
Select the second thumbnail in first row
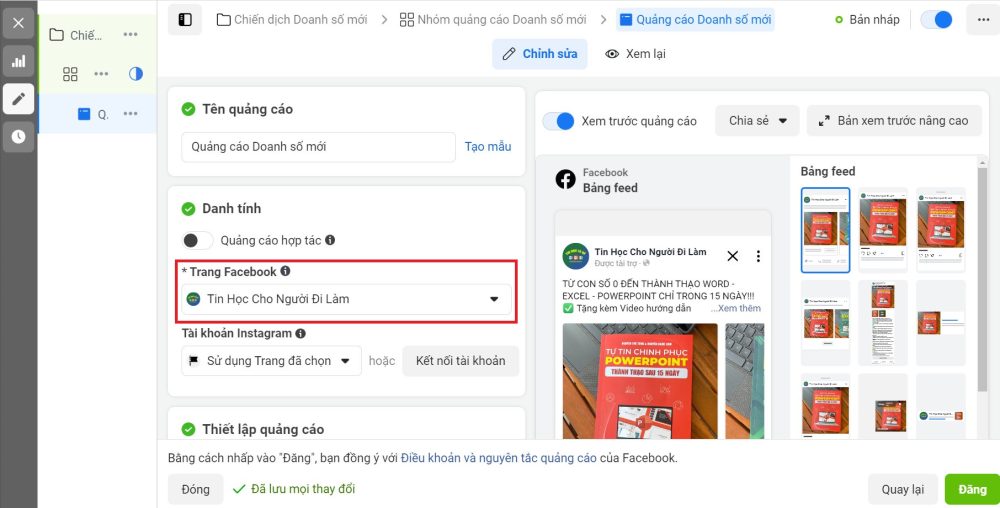tap(883, 230)
